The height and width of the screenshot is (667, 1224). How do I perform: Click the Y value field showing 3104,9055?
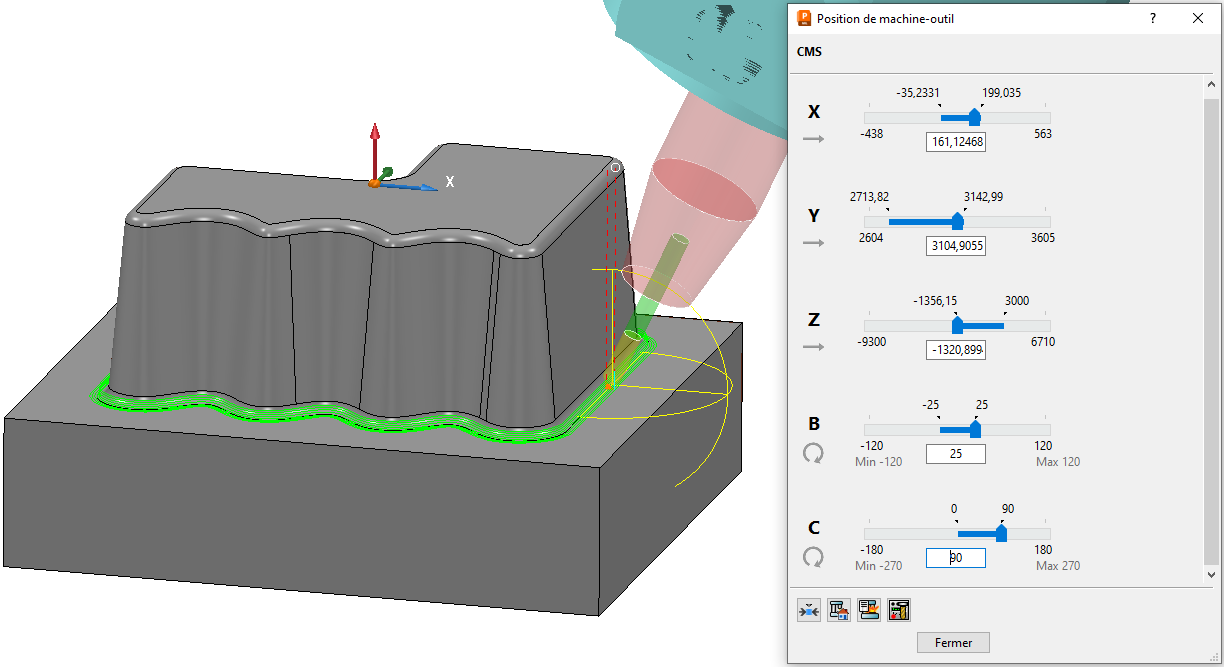[956, 246]
